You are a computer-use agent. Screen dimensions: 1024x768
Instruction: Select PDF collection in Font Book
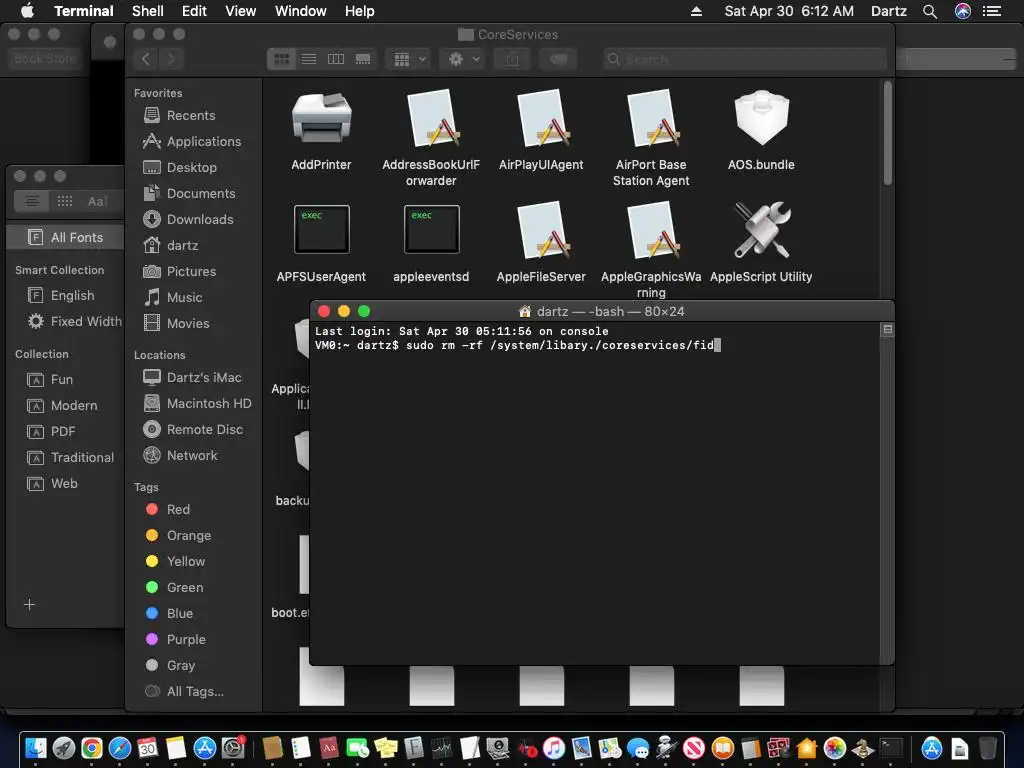coord(51,432)
